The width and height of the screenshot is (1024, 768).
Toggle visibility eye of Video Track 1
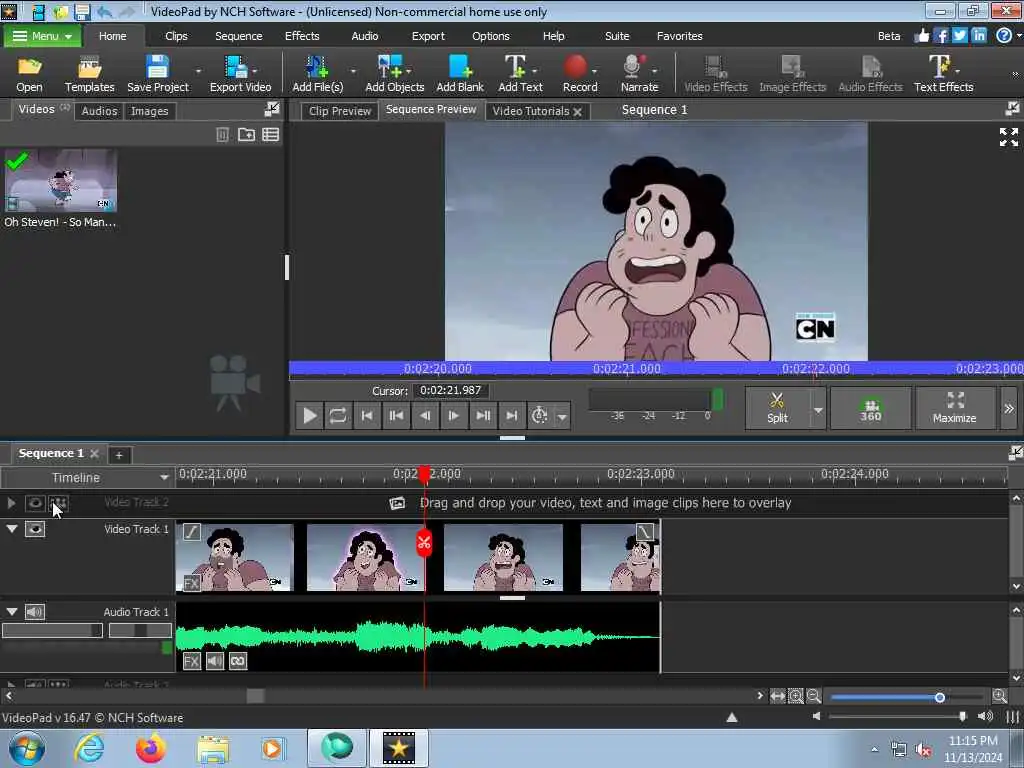click(x=35, y=529)
